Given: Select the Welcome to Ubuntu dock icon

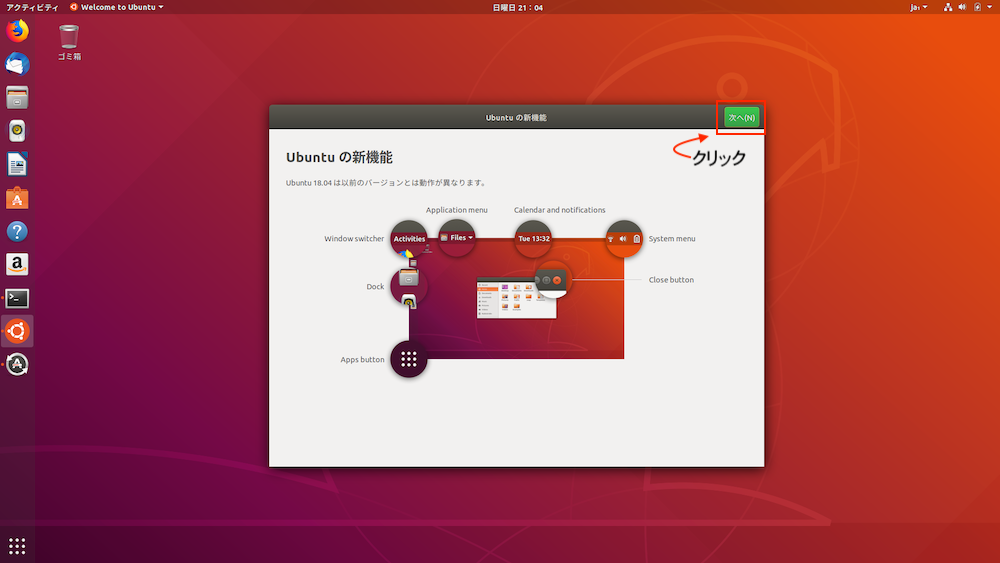Looking at the screenshot, I should pos(17,332).
